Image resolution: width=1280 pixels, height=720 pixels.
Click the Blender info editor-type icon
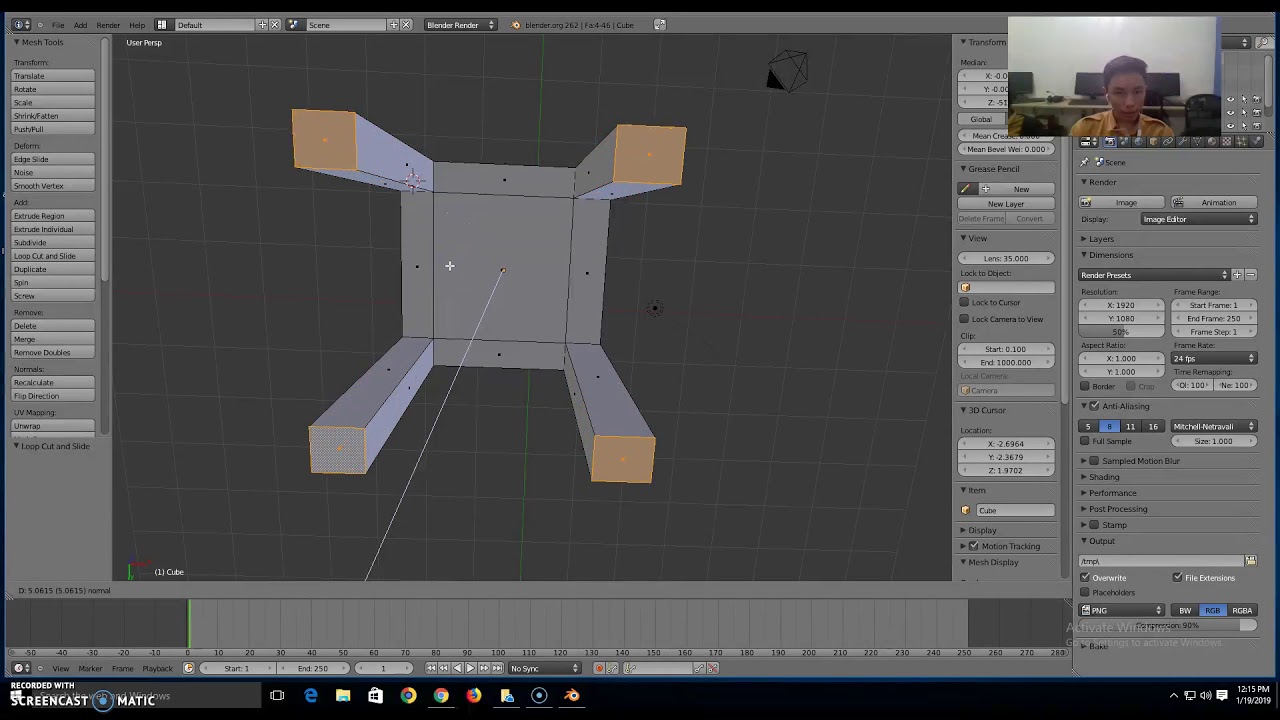20,25
